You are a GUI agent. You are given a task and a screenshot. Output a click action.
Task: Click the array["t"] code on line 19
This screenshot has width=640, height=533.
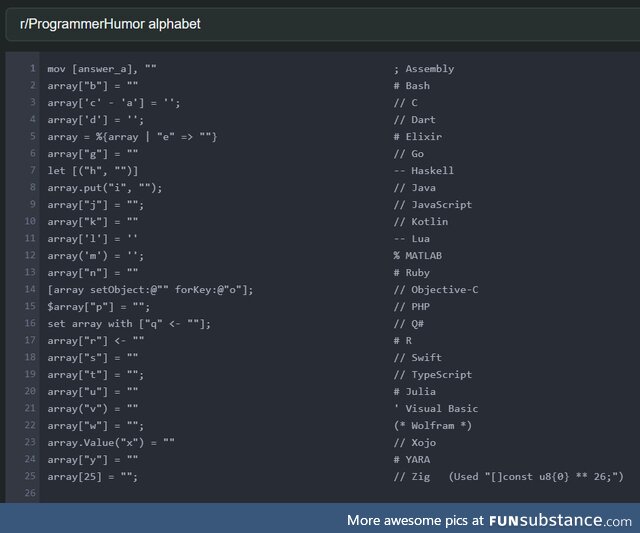tap(96, 375)
